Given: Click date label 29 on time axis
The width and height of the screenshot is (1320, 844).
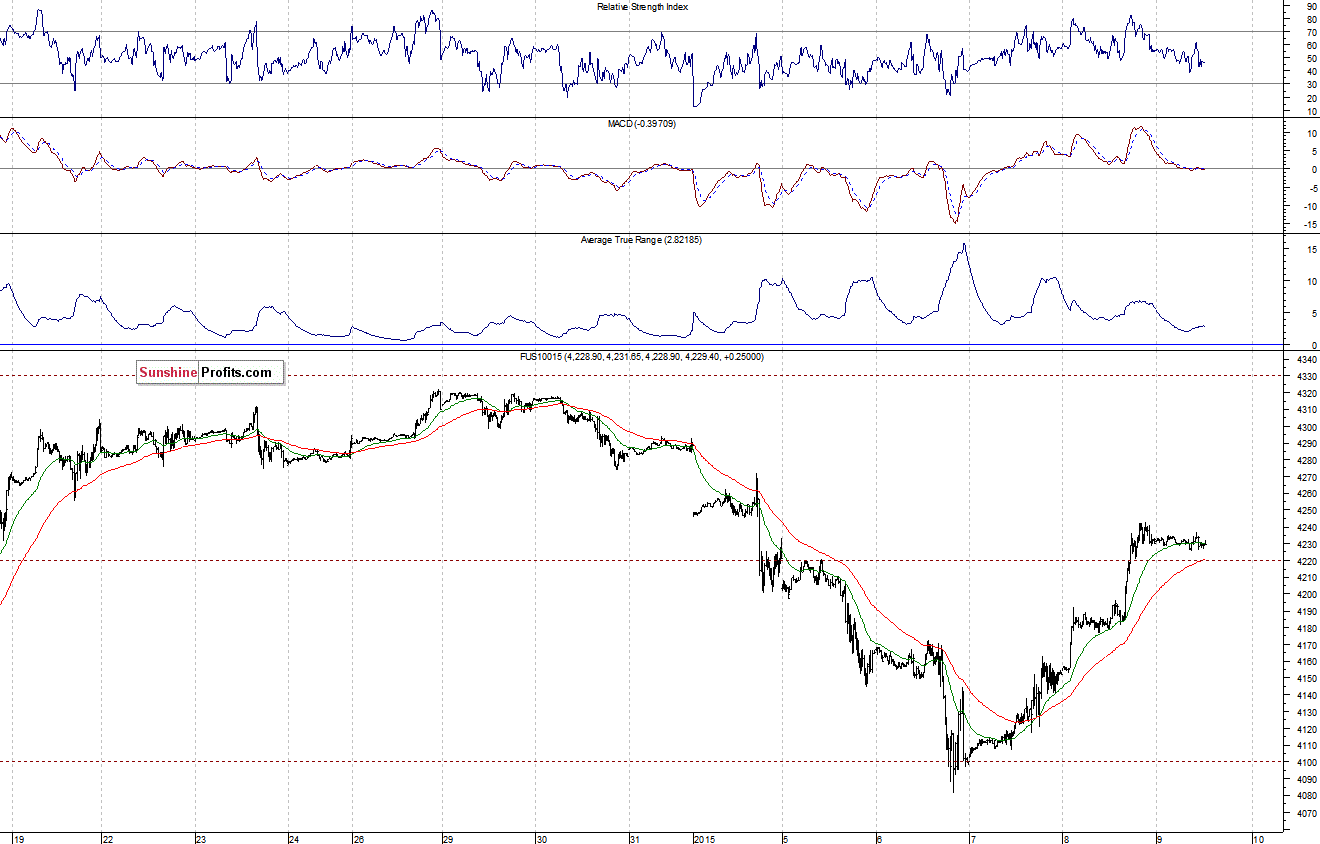Looking at the screenshot, I should (x=449, y=839).
